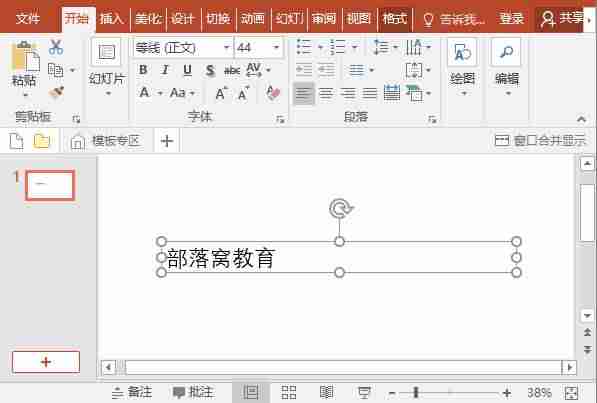Switch to the View (视图) tab

pyautogui.click(x=359, y=18)
